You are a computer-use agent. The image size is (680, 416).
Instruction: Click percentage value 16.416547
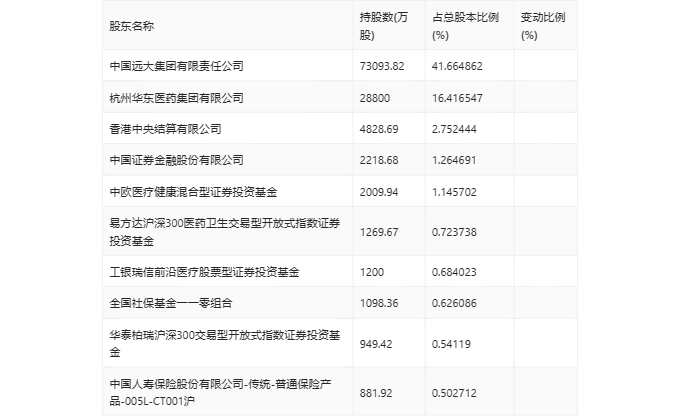(x=457, y=98)
